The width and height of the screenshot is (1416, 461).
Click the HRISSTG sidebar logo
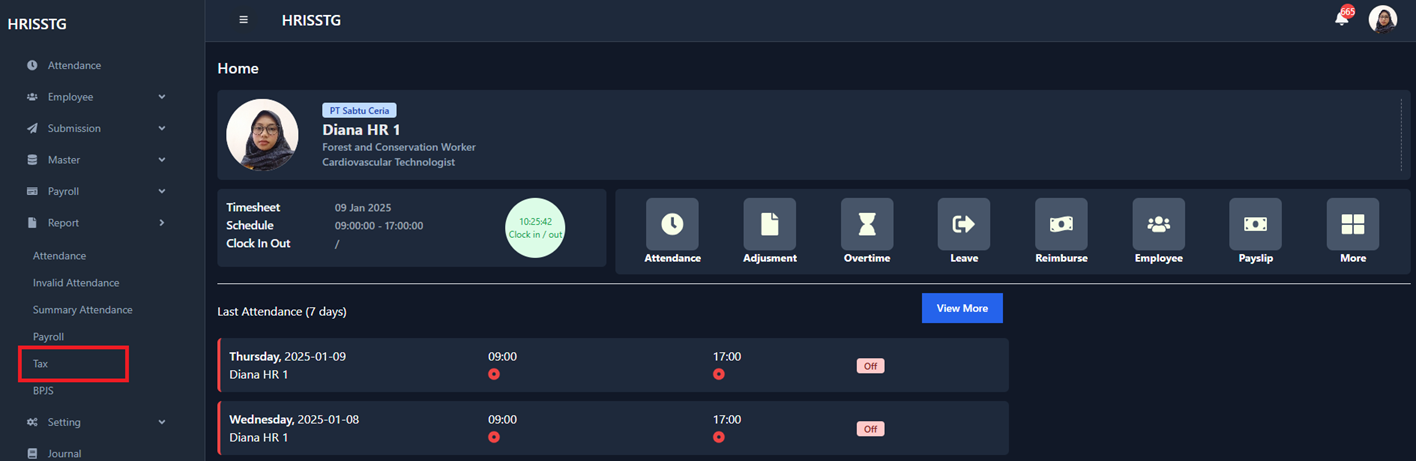click(x=37, y=24)
